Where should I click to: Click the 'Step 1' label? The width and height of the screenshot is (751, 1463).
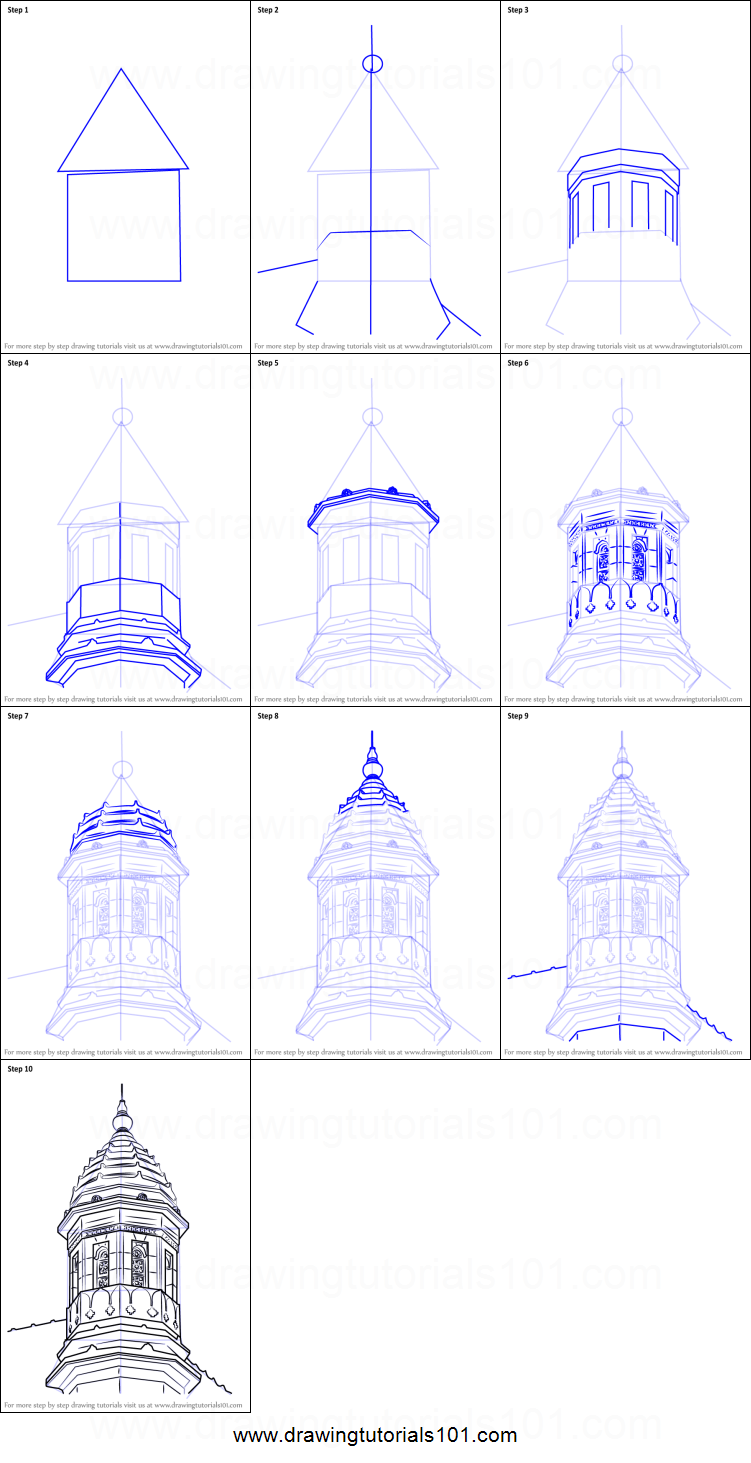pos(19,10)
